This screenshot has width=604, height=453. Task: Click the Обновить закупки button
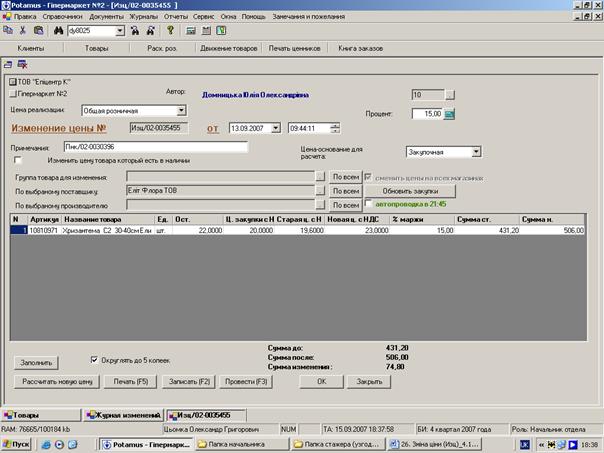[410, 191]
